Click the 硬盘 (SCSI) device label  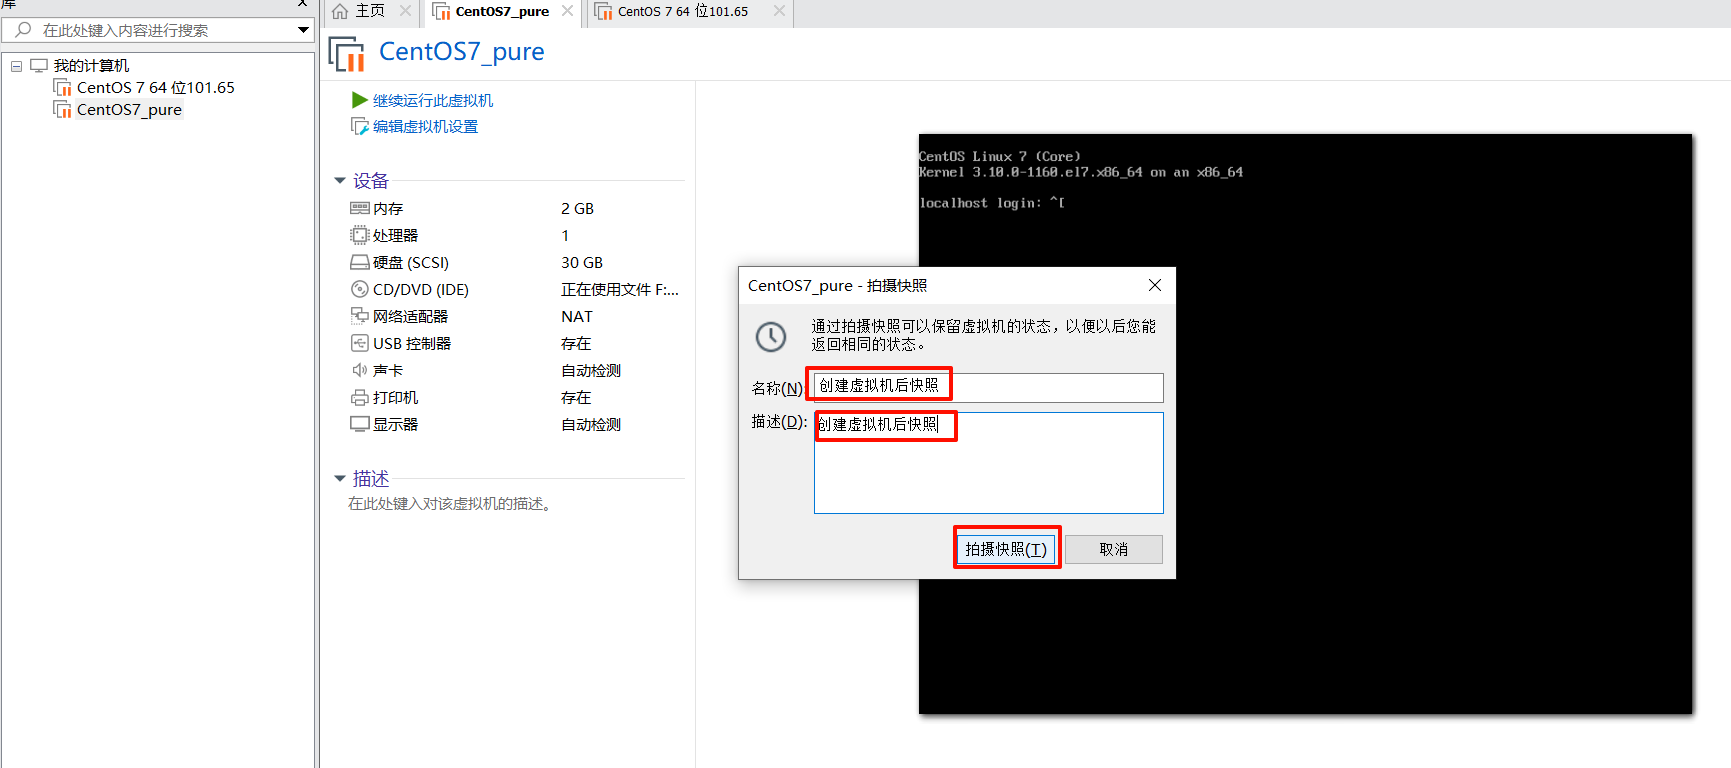[x=411, y=262]
